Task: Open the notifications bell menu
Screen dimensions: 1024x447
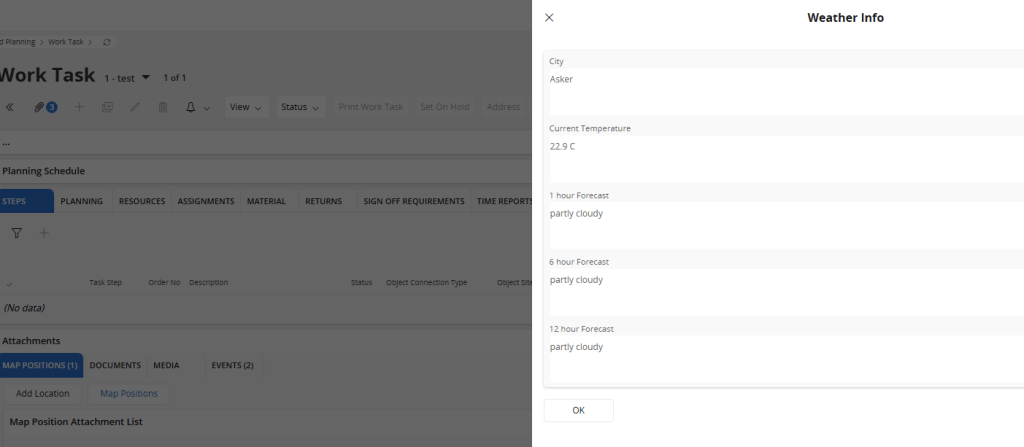Action: (x=197, y=107)
